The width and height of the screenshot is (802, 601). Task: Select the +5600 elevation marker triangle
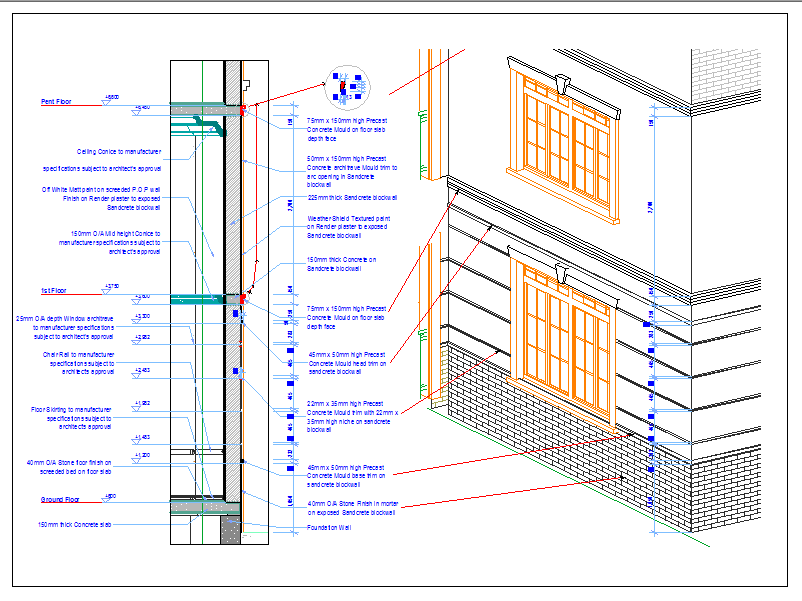[x=107, y=98]
